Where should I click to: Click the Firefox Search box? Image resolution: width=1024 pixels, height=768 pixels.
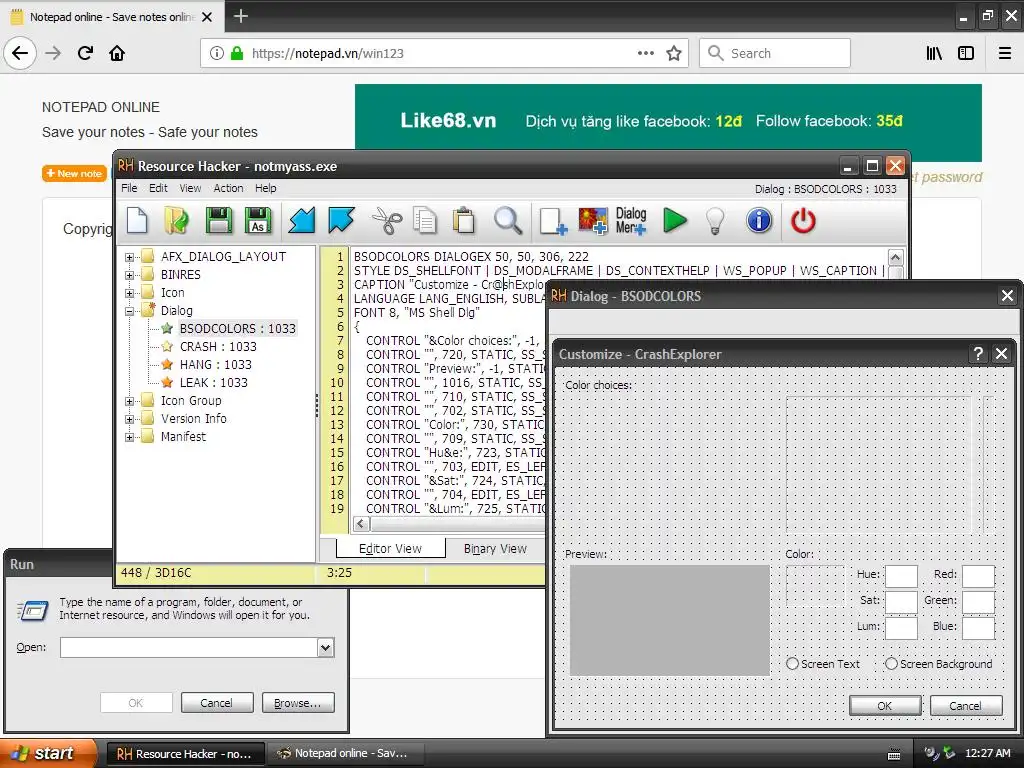click(775, 53)
